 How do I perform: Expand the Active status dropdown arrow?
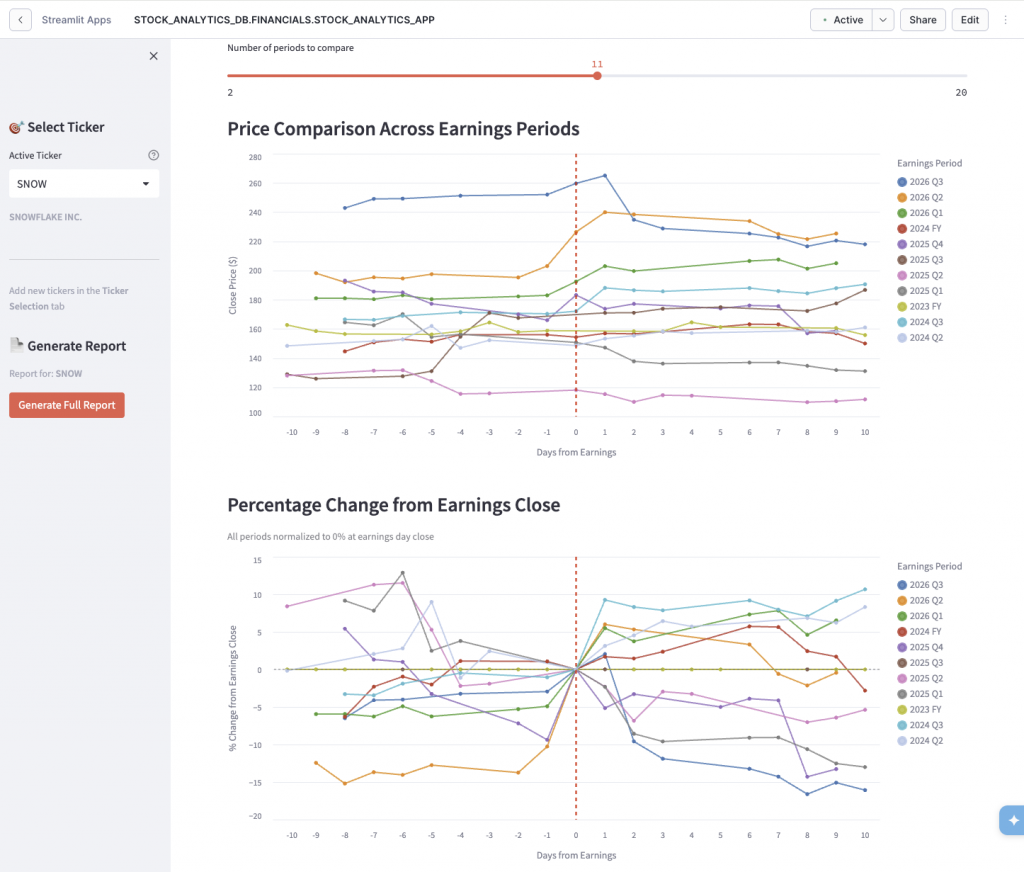click(x=882, y=20)
